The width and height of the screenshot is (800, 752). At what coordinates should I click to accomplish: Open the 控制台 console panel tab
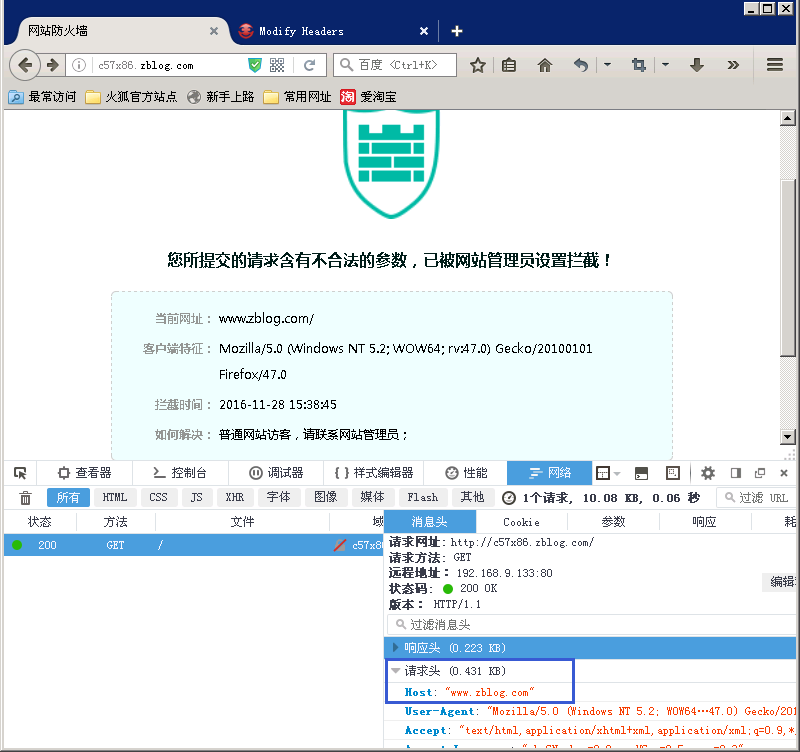coord(178,473)
